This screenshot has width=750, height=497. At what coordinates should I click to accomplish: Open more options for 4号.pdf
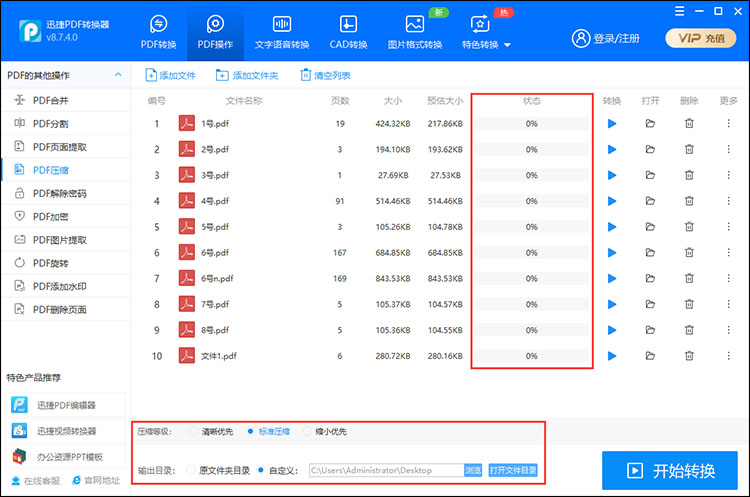click(x=728, y=201)
